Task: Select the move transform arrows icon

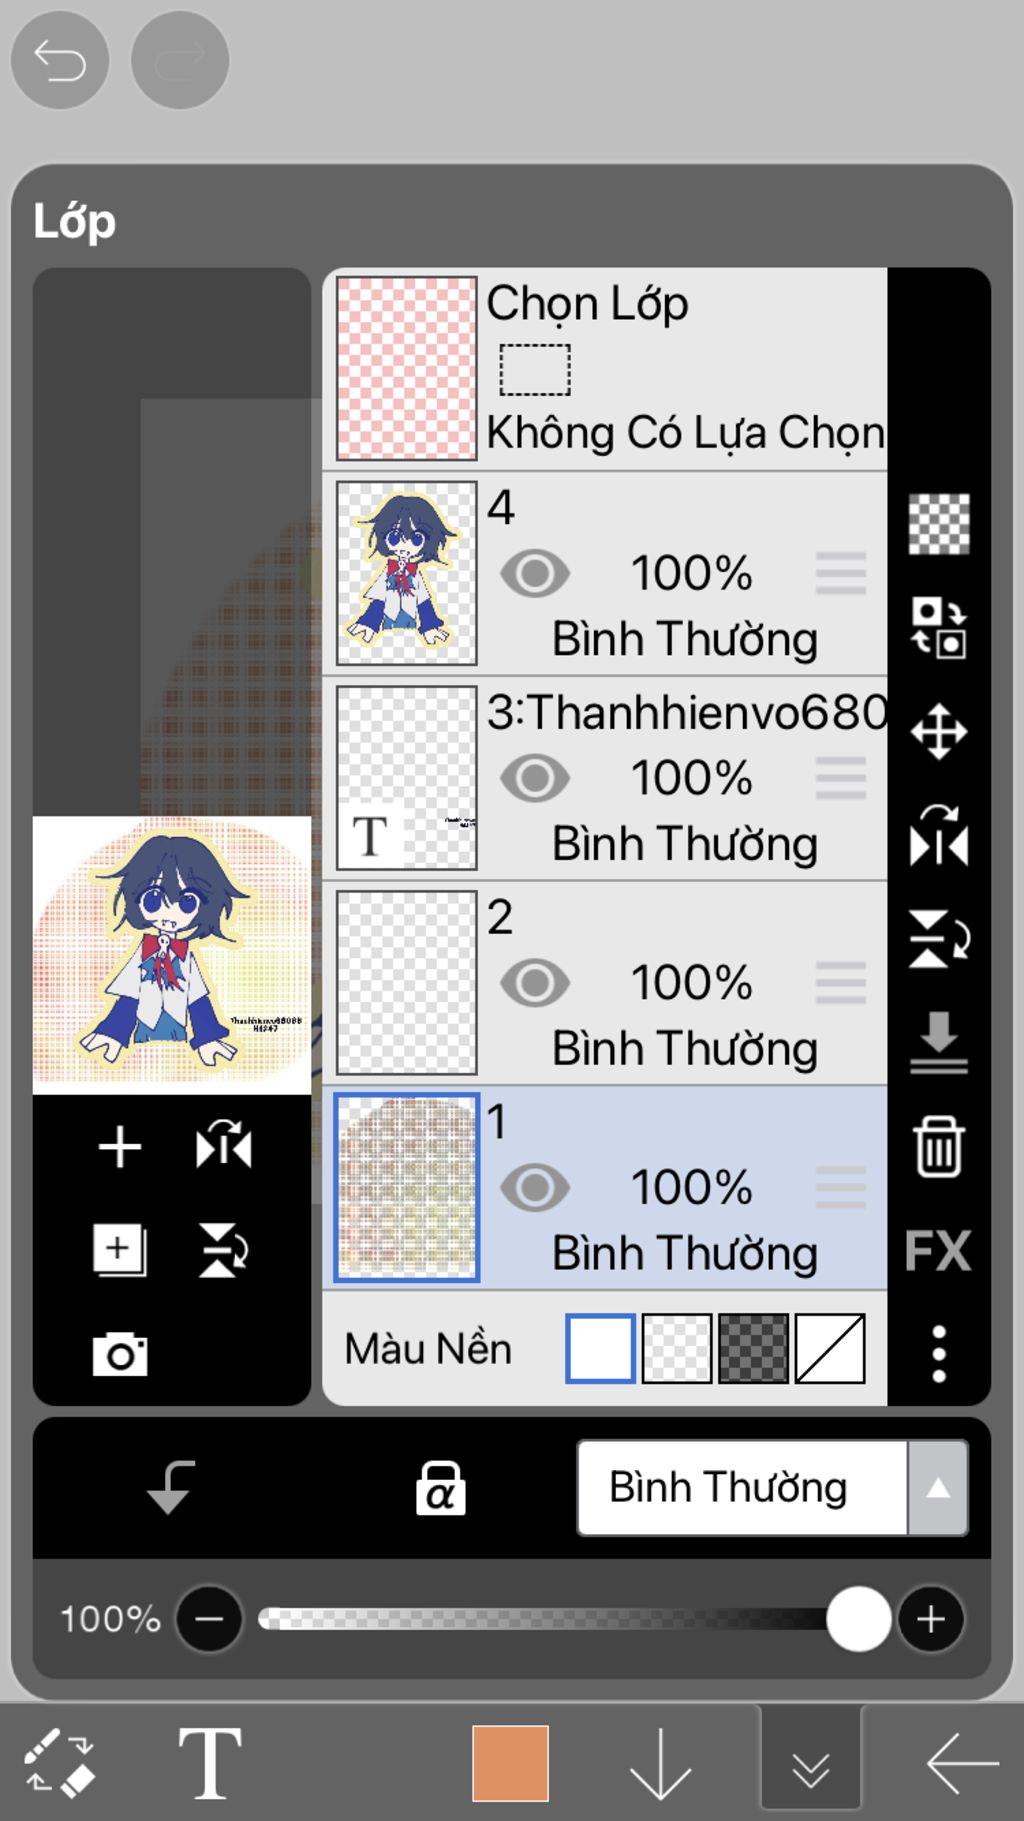Action: (x=938, y=731)
